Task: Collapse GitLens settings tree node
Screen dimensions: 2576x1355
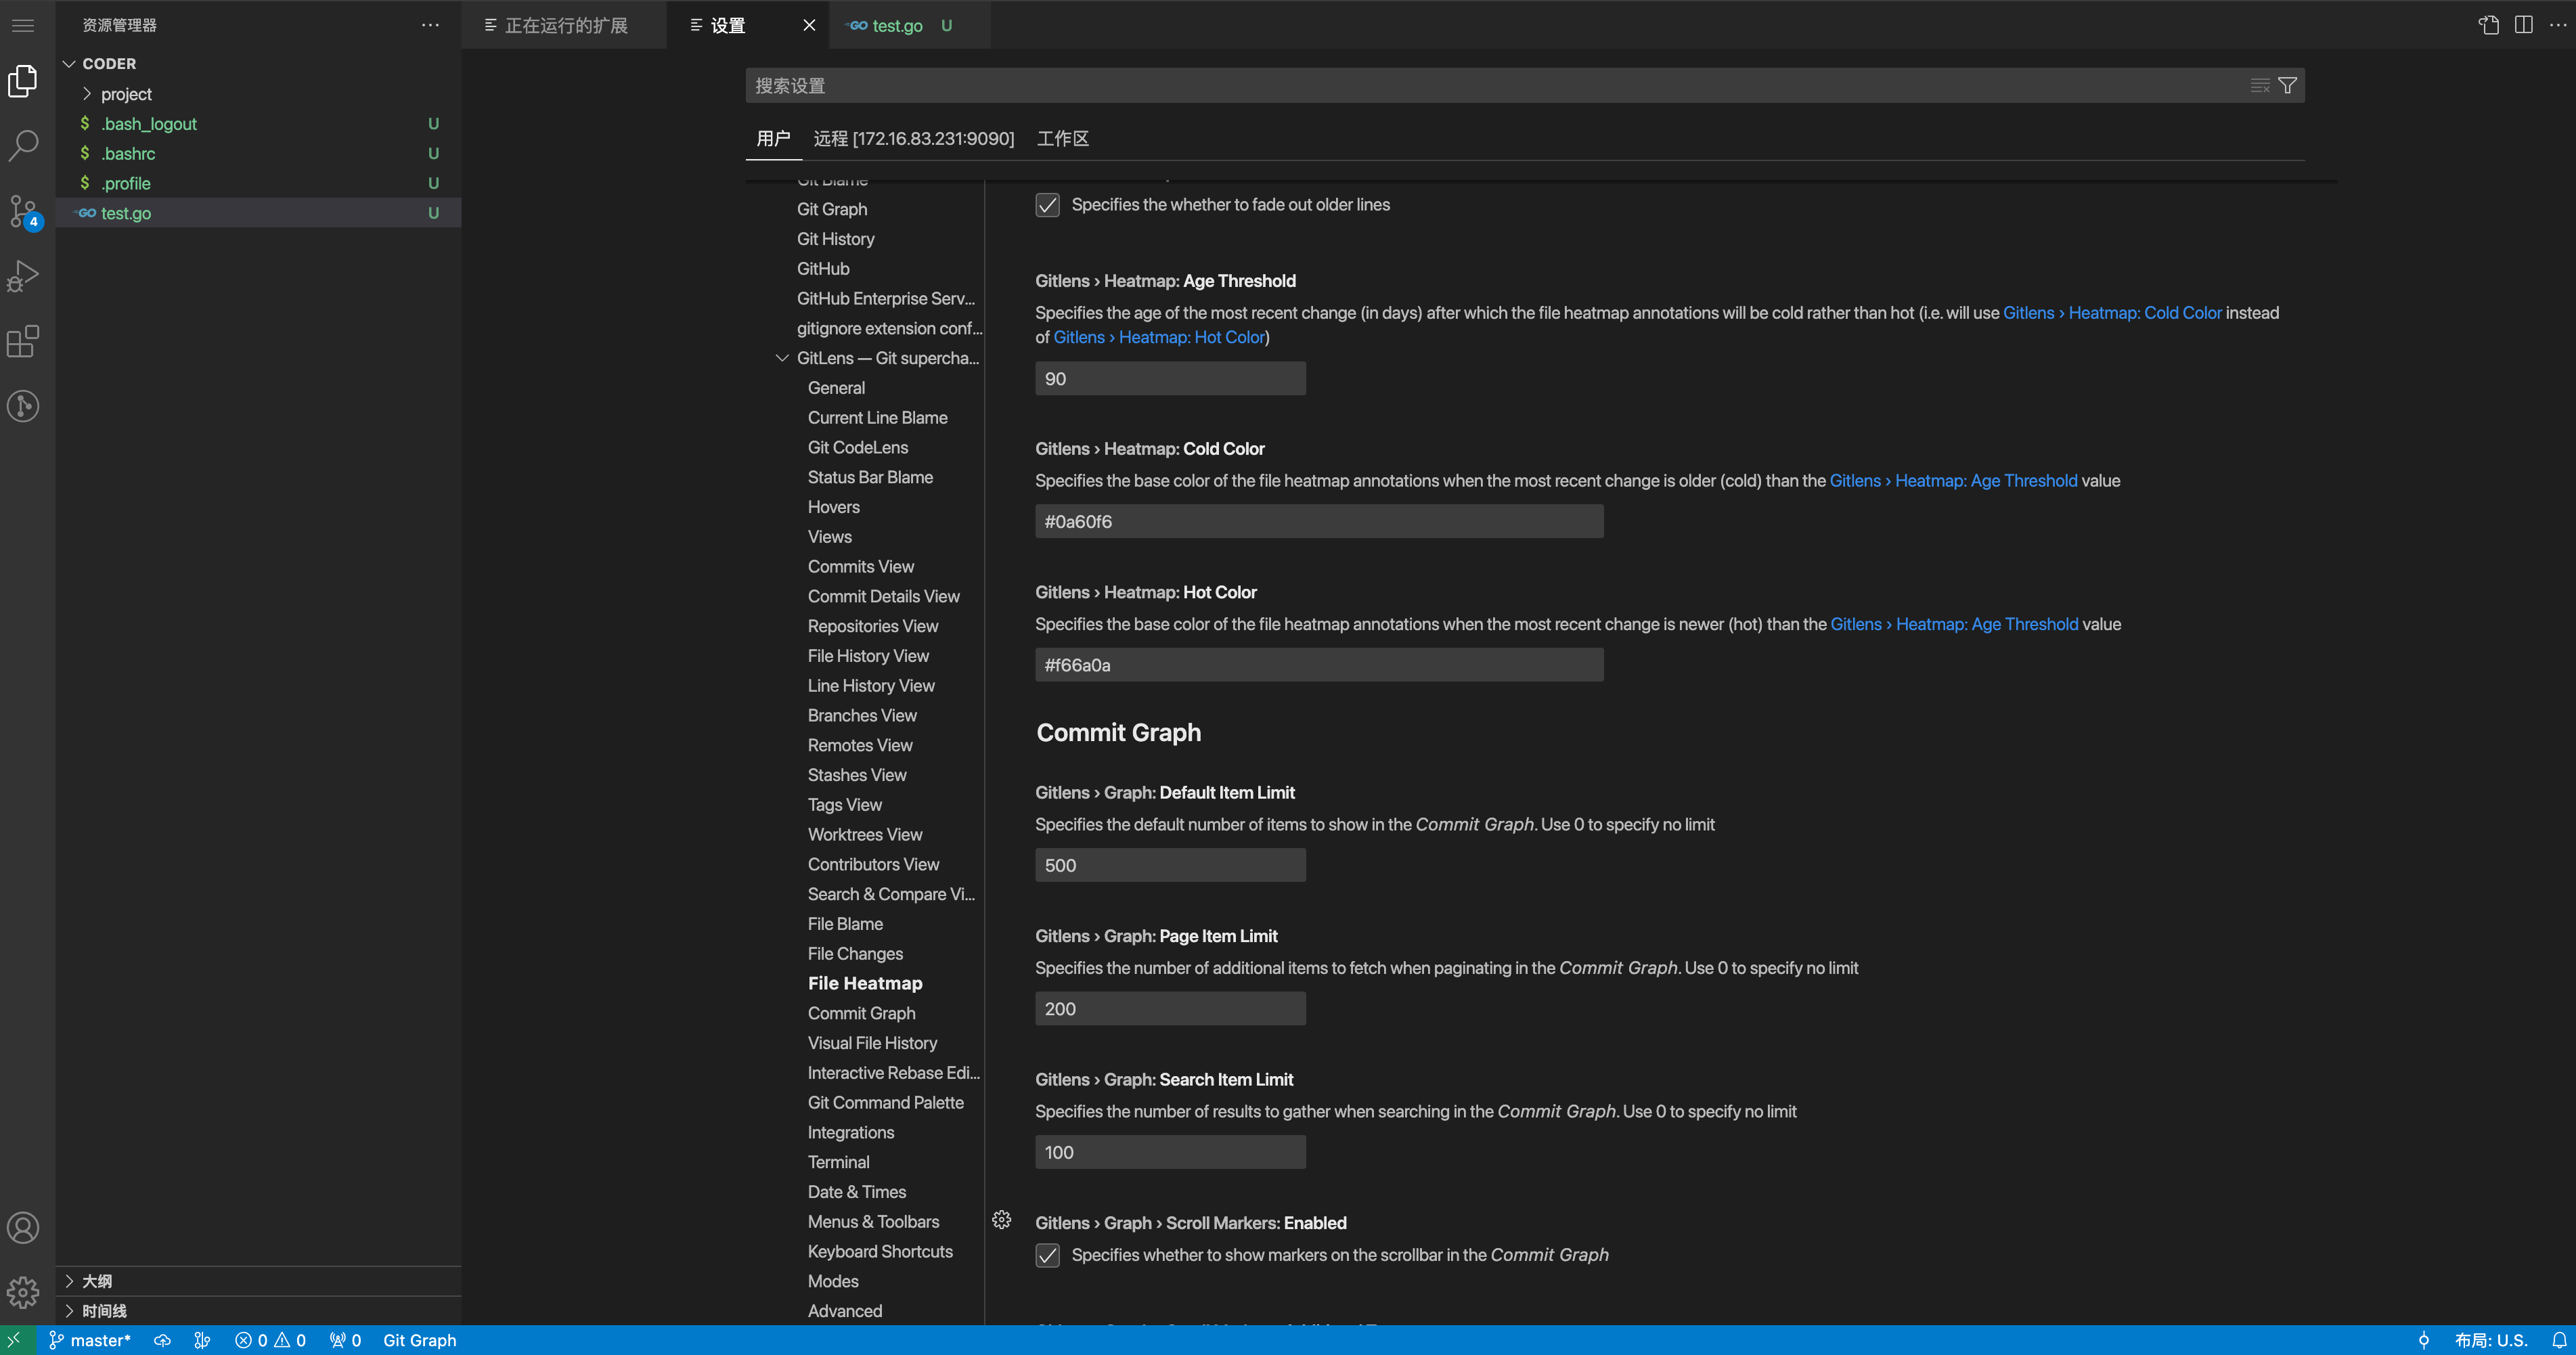Action: click(x=781, y=358)
